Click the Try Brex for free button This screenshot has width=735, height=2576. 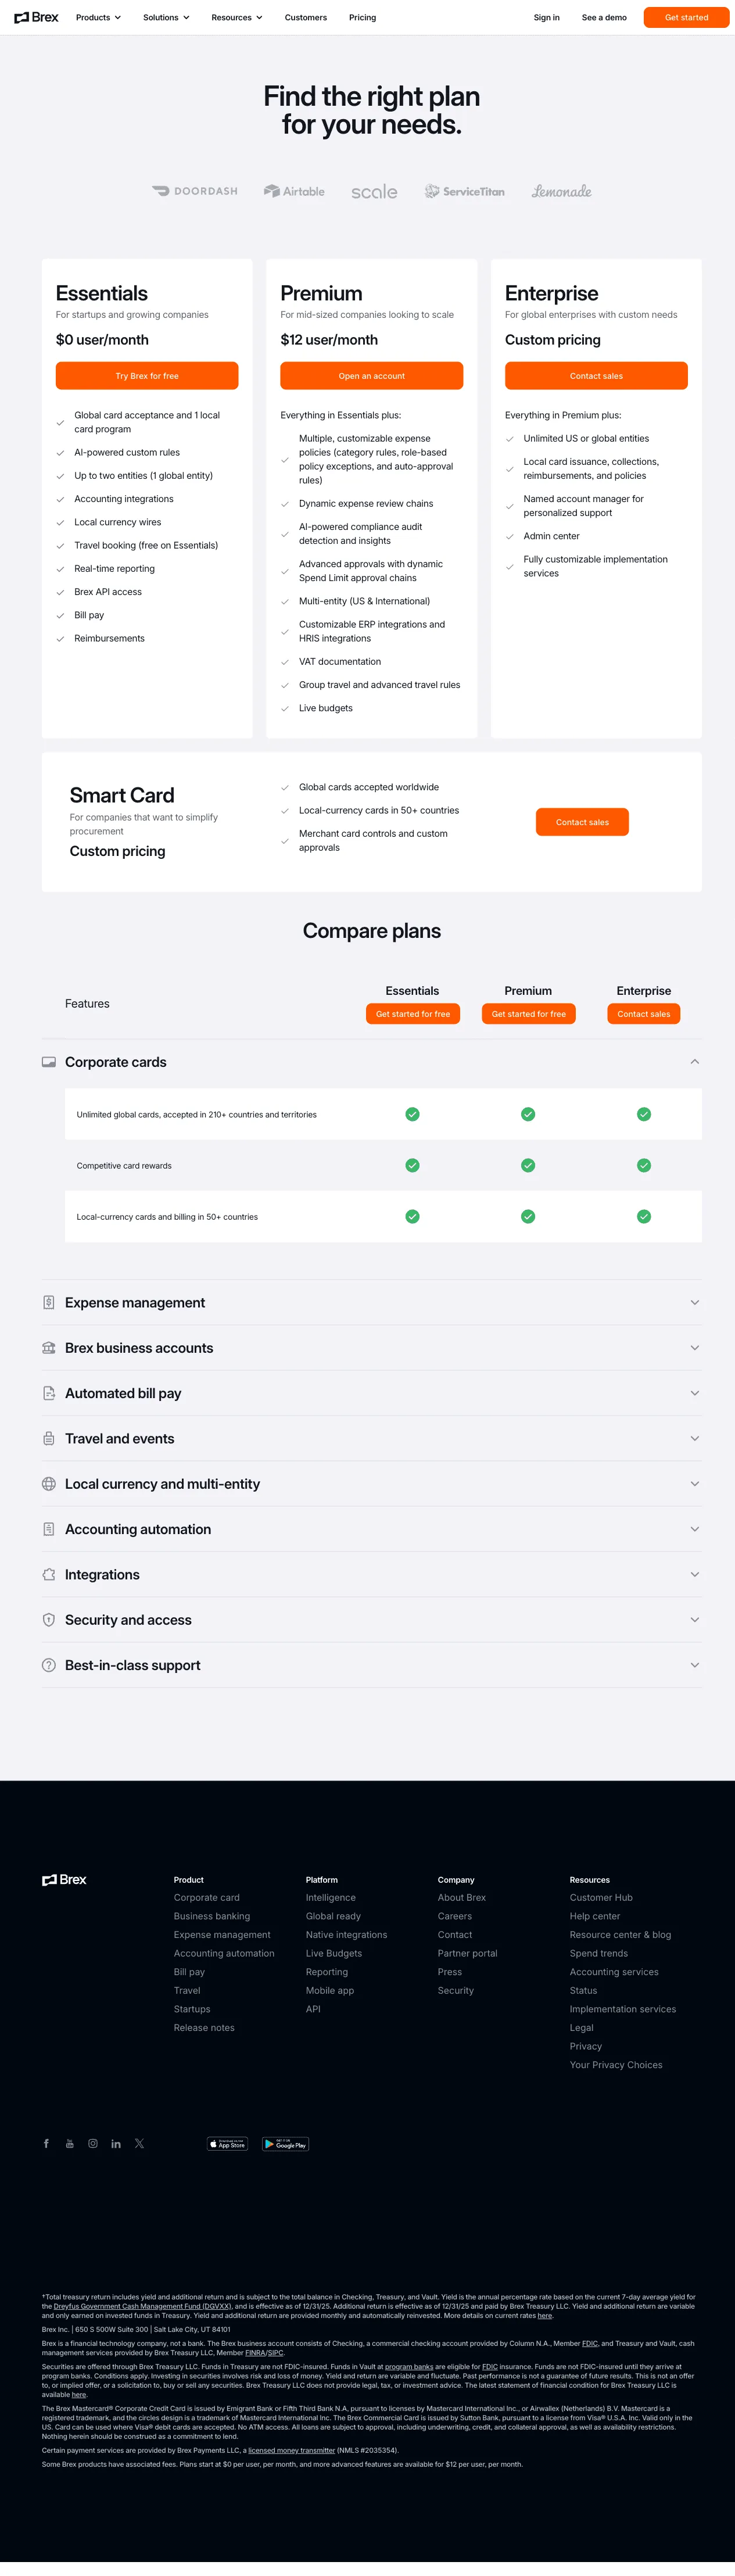point(147,376)
